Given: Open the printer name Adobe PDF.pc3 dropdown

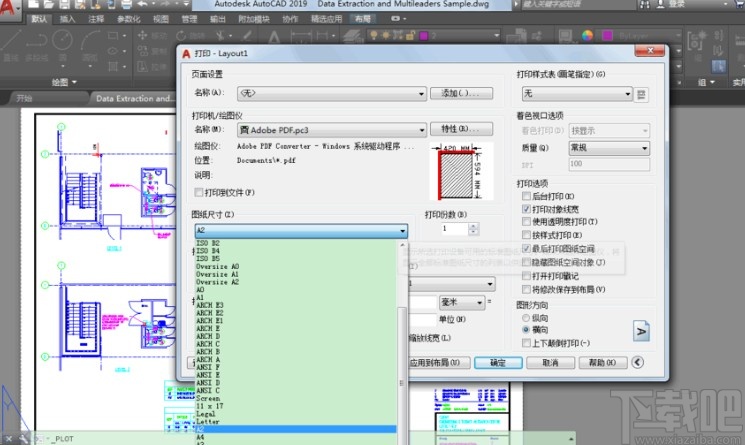Looking at the screenshot, I should (332, 130).
